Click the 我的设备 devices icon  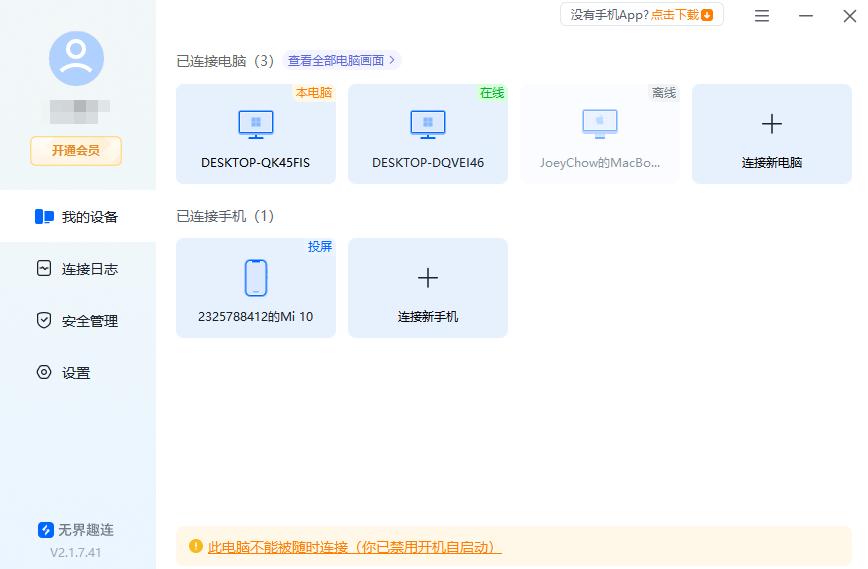tap(44, 216)
